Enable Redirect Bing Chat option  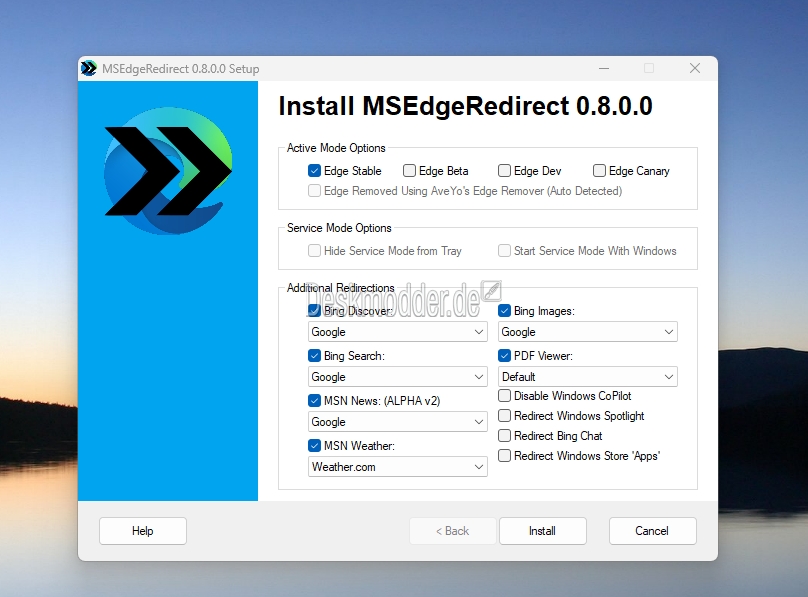pyautogui.click(x=504, y=436)
